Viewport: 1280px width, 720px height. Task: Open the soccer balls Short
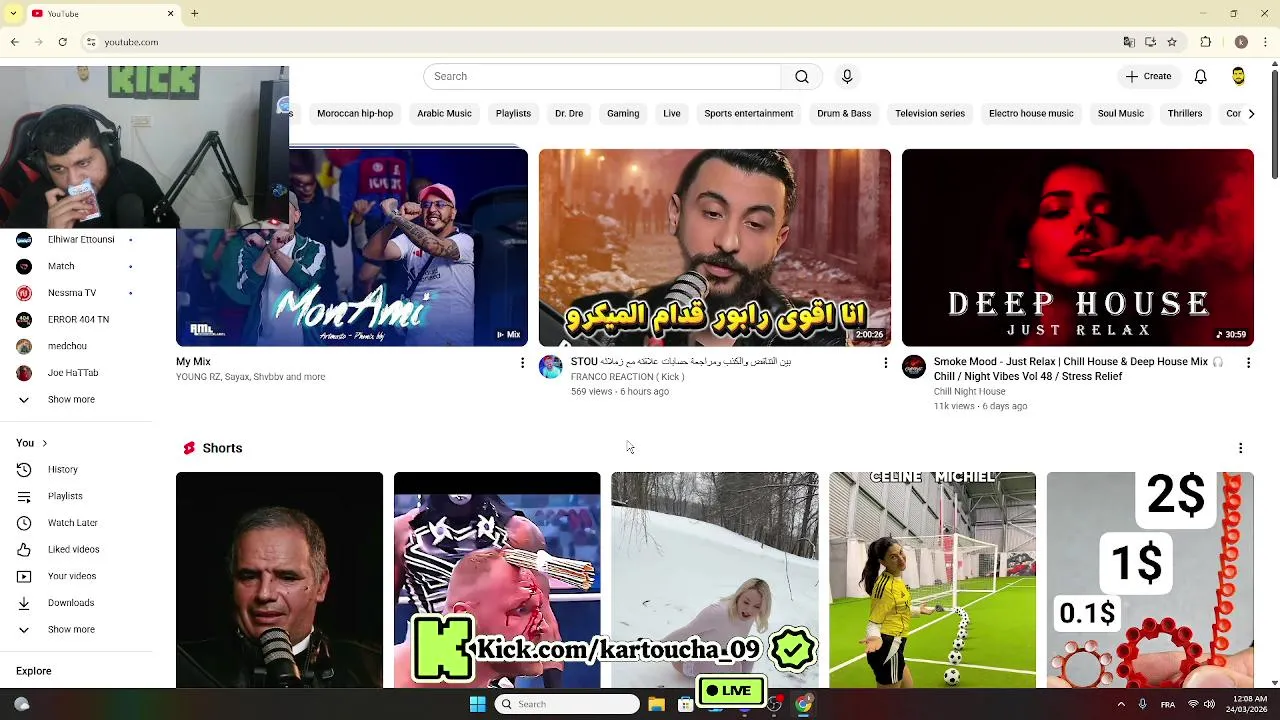(933, 580)
